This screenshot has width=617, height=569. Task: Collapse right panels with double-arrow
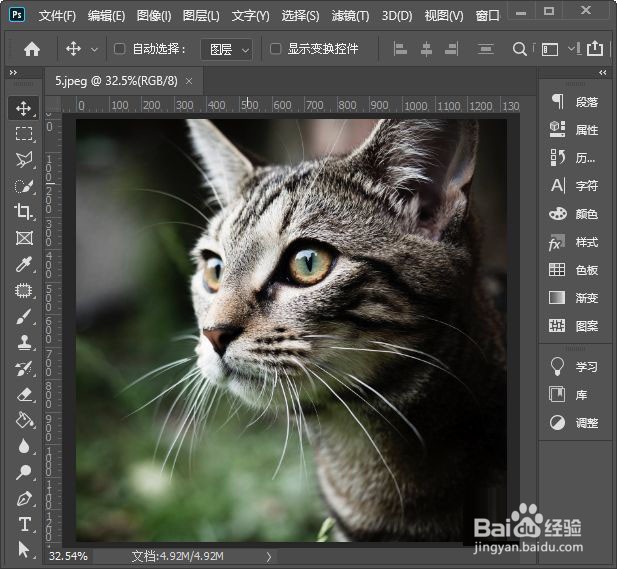point(602,72)
